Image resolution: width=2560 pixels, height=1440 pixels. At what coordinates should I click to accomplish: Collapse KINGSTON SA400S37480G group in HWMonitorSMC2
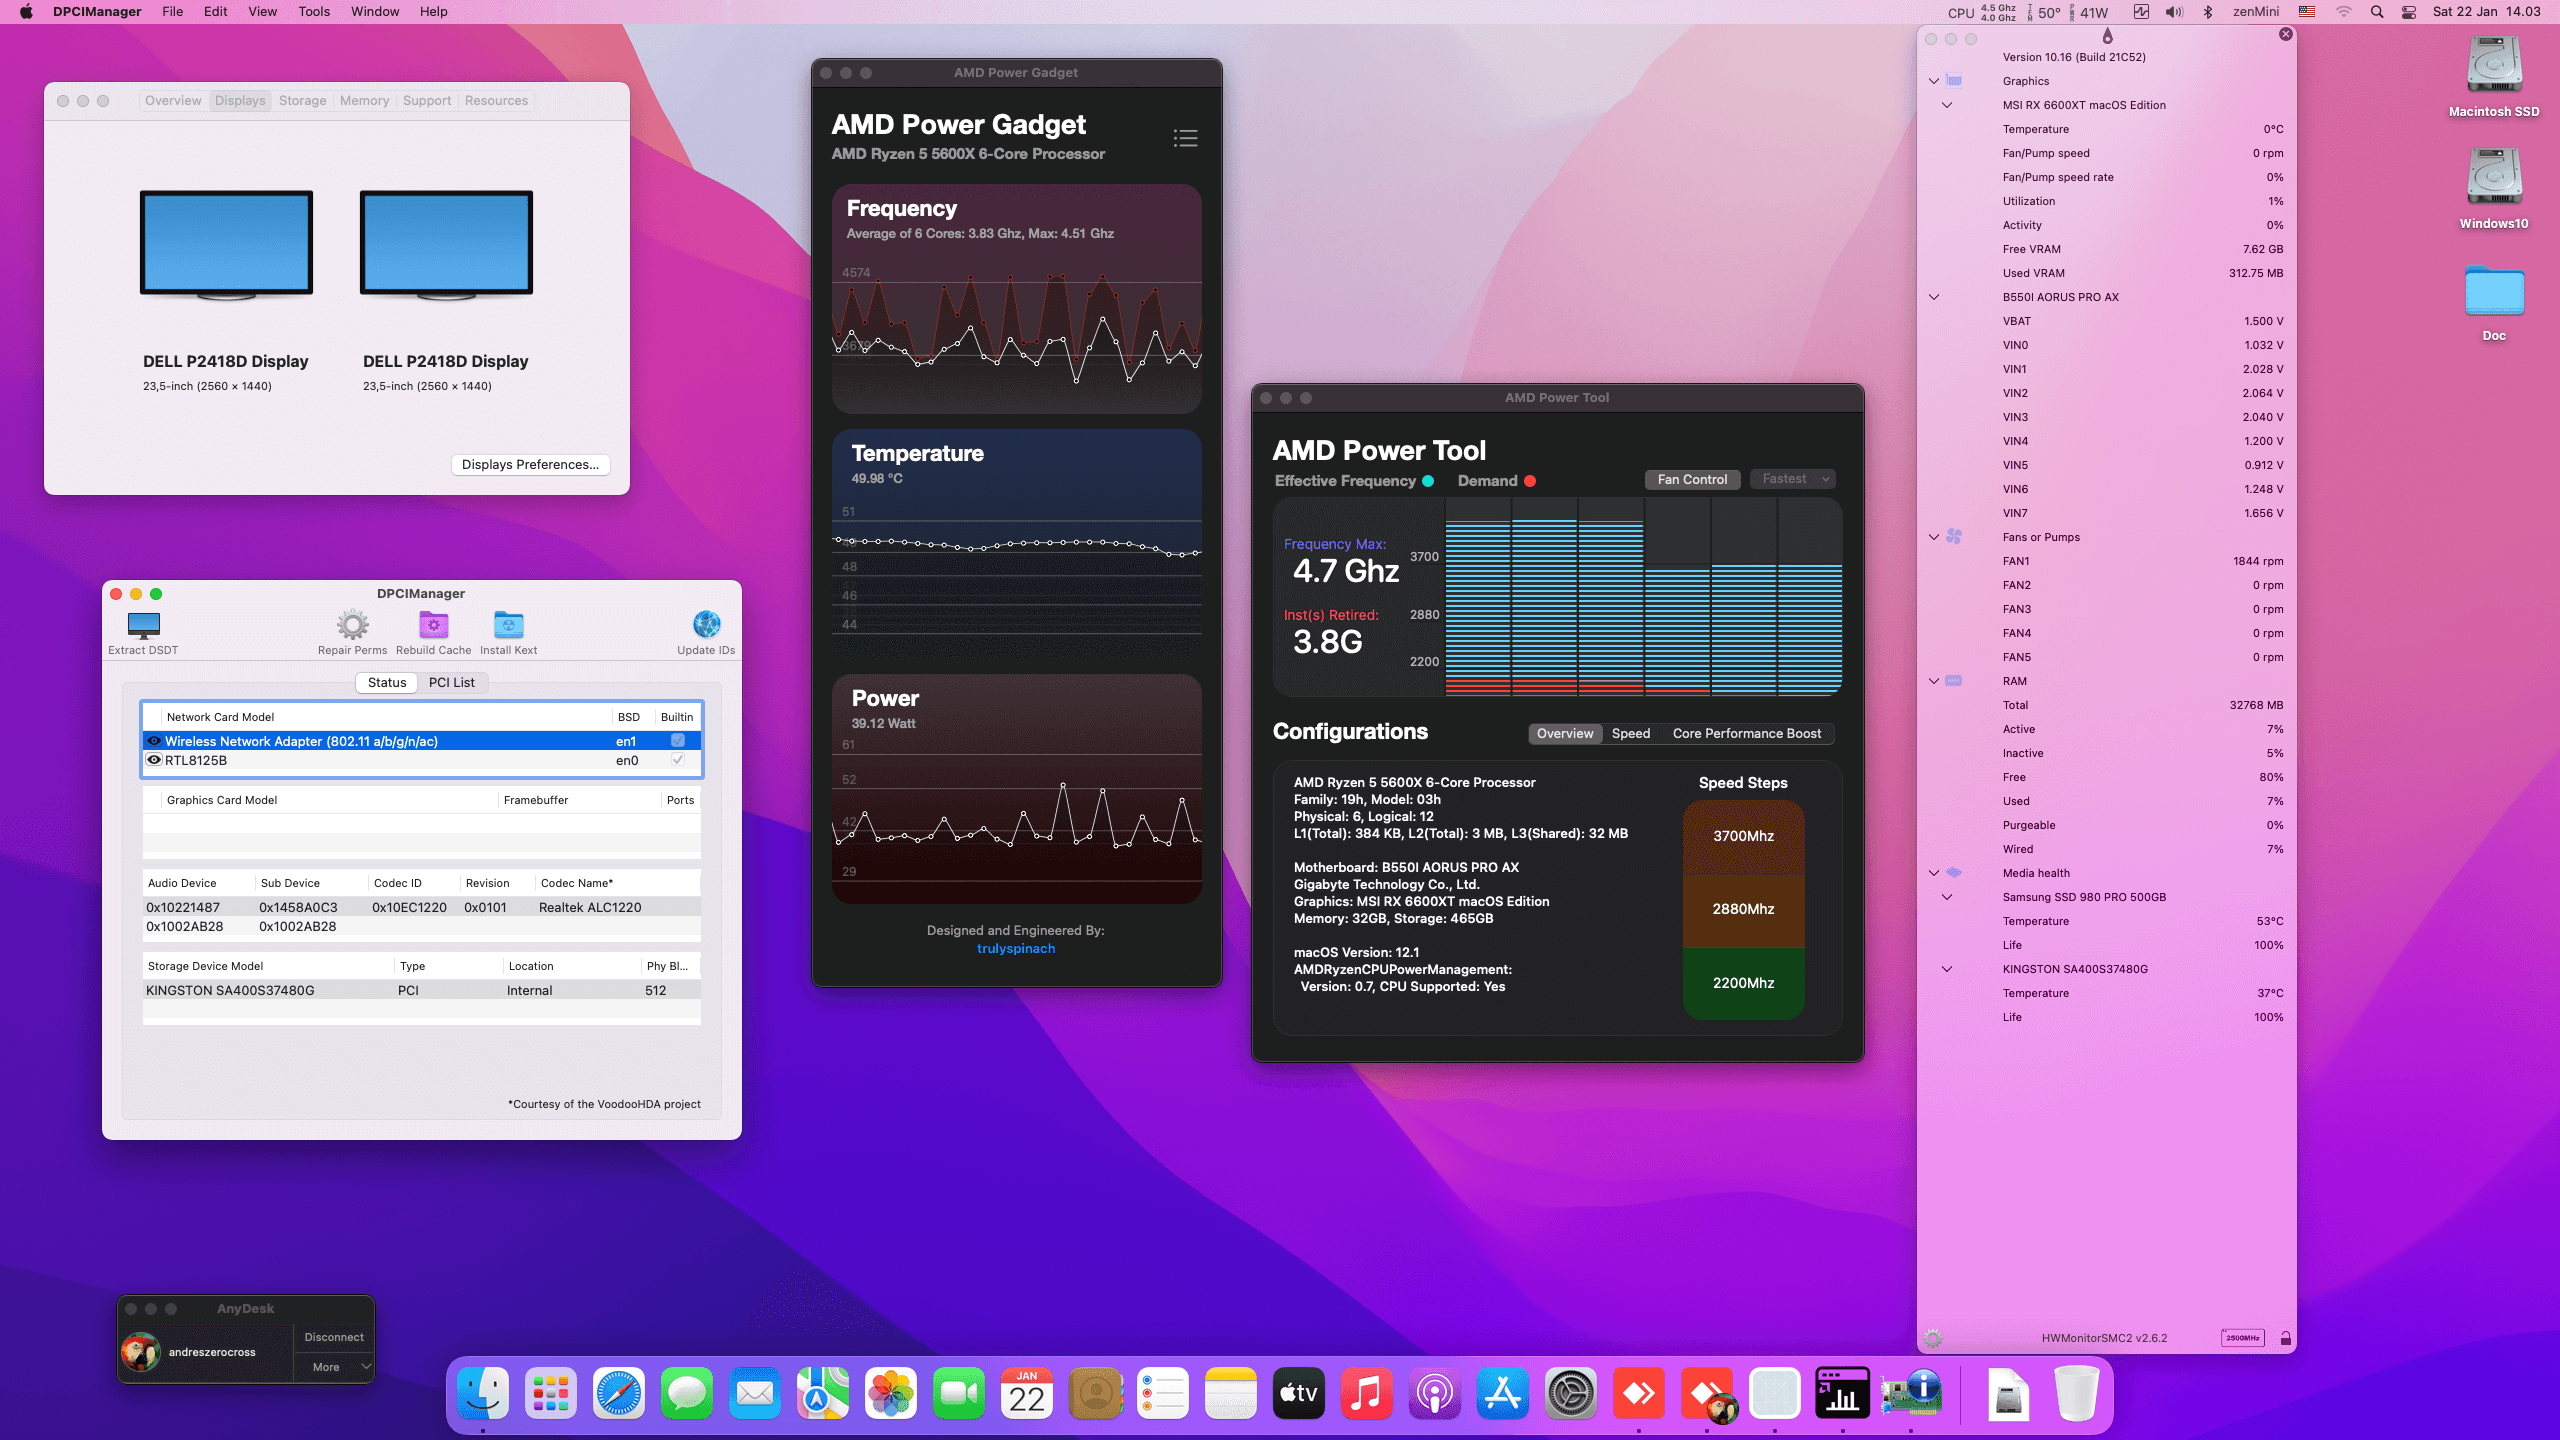1947,969
